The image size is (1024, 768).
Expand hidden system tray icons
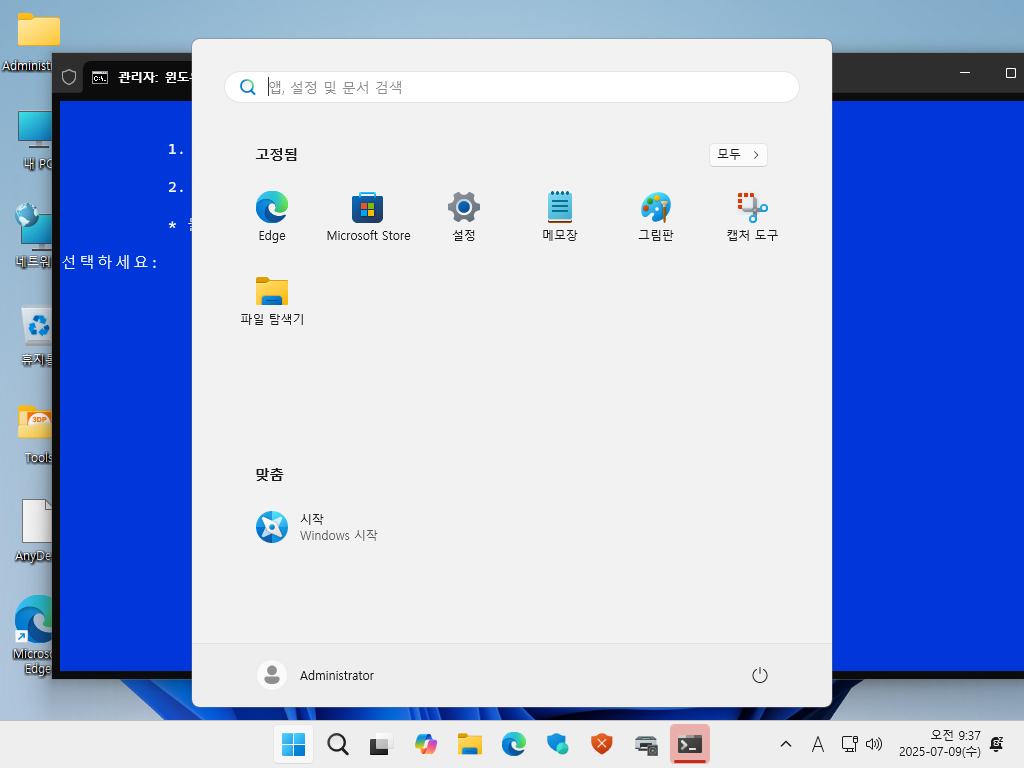[786, 744]
